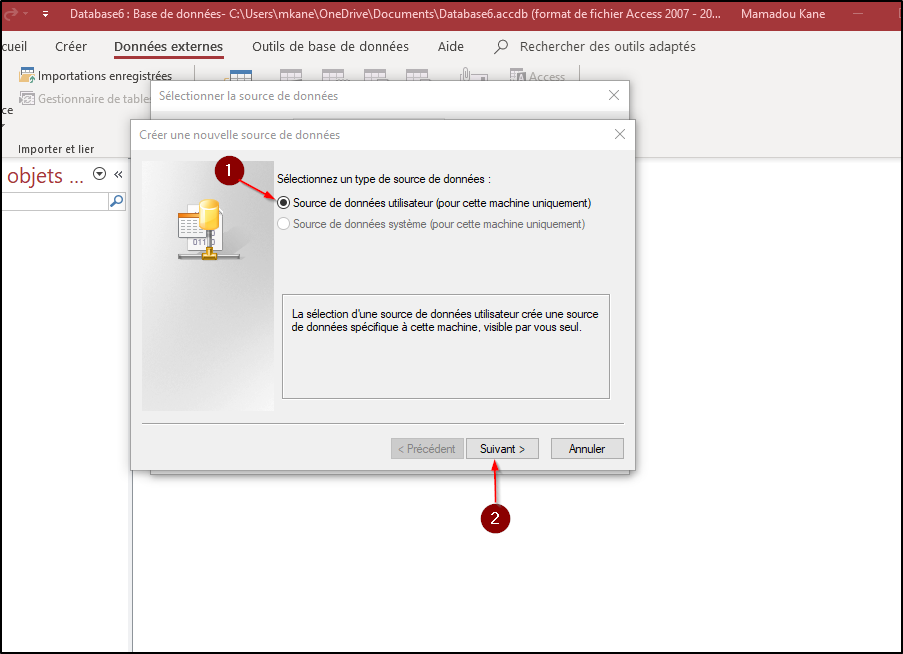Select the system data source option

[284, 225]
